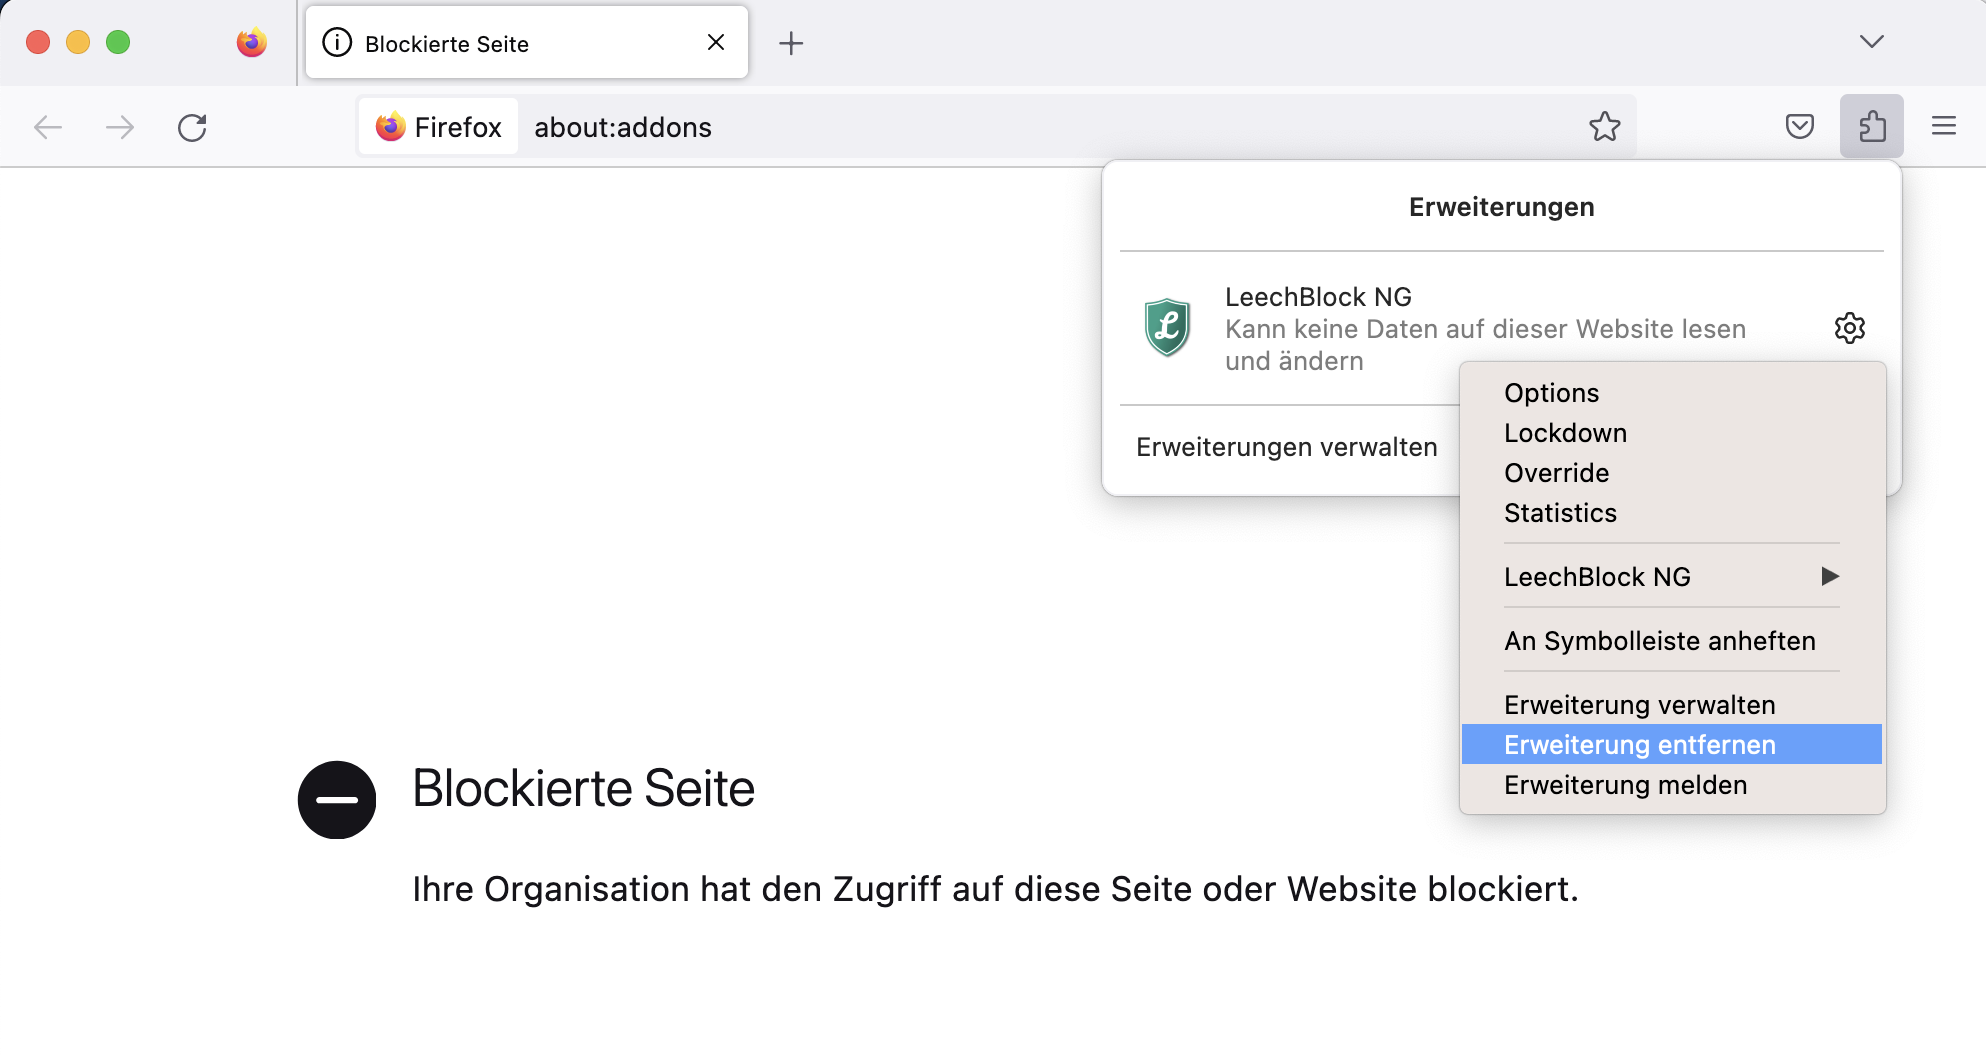Close the Blockierte Seite tab
The height and width of the screenshot is (1056, 1986).
(x=716, y=42)
